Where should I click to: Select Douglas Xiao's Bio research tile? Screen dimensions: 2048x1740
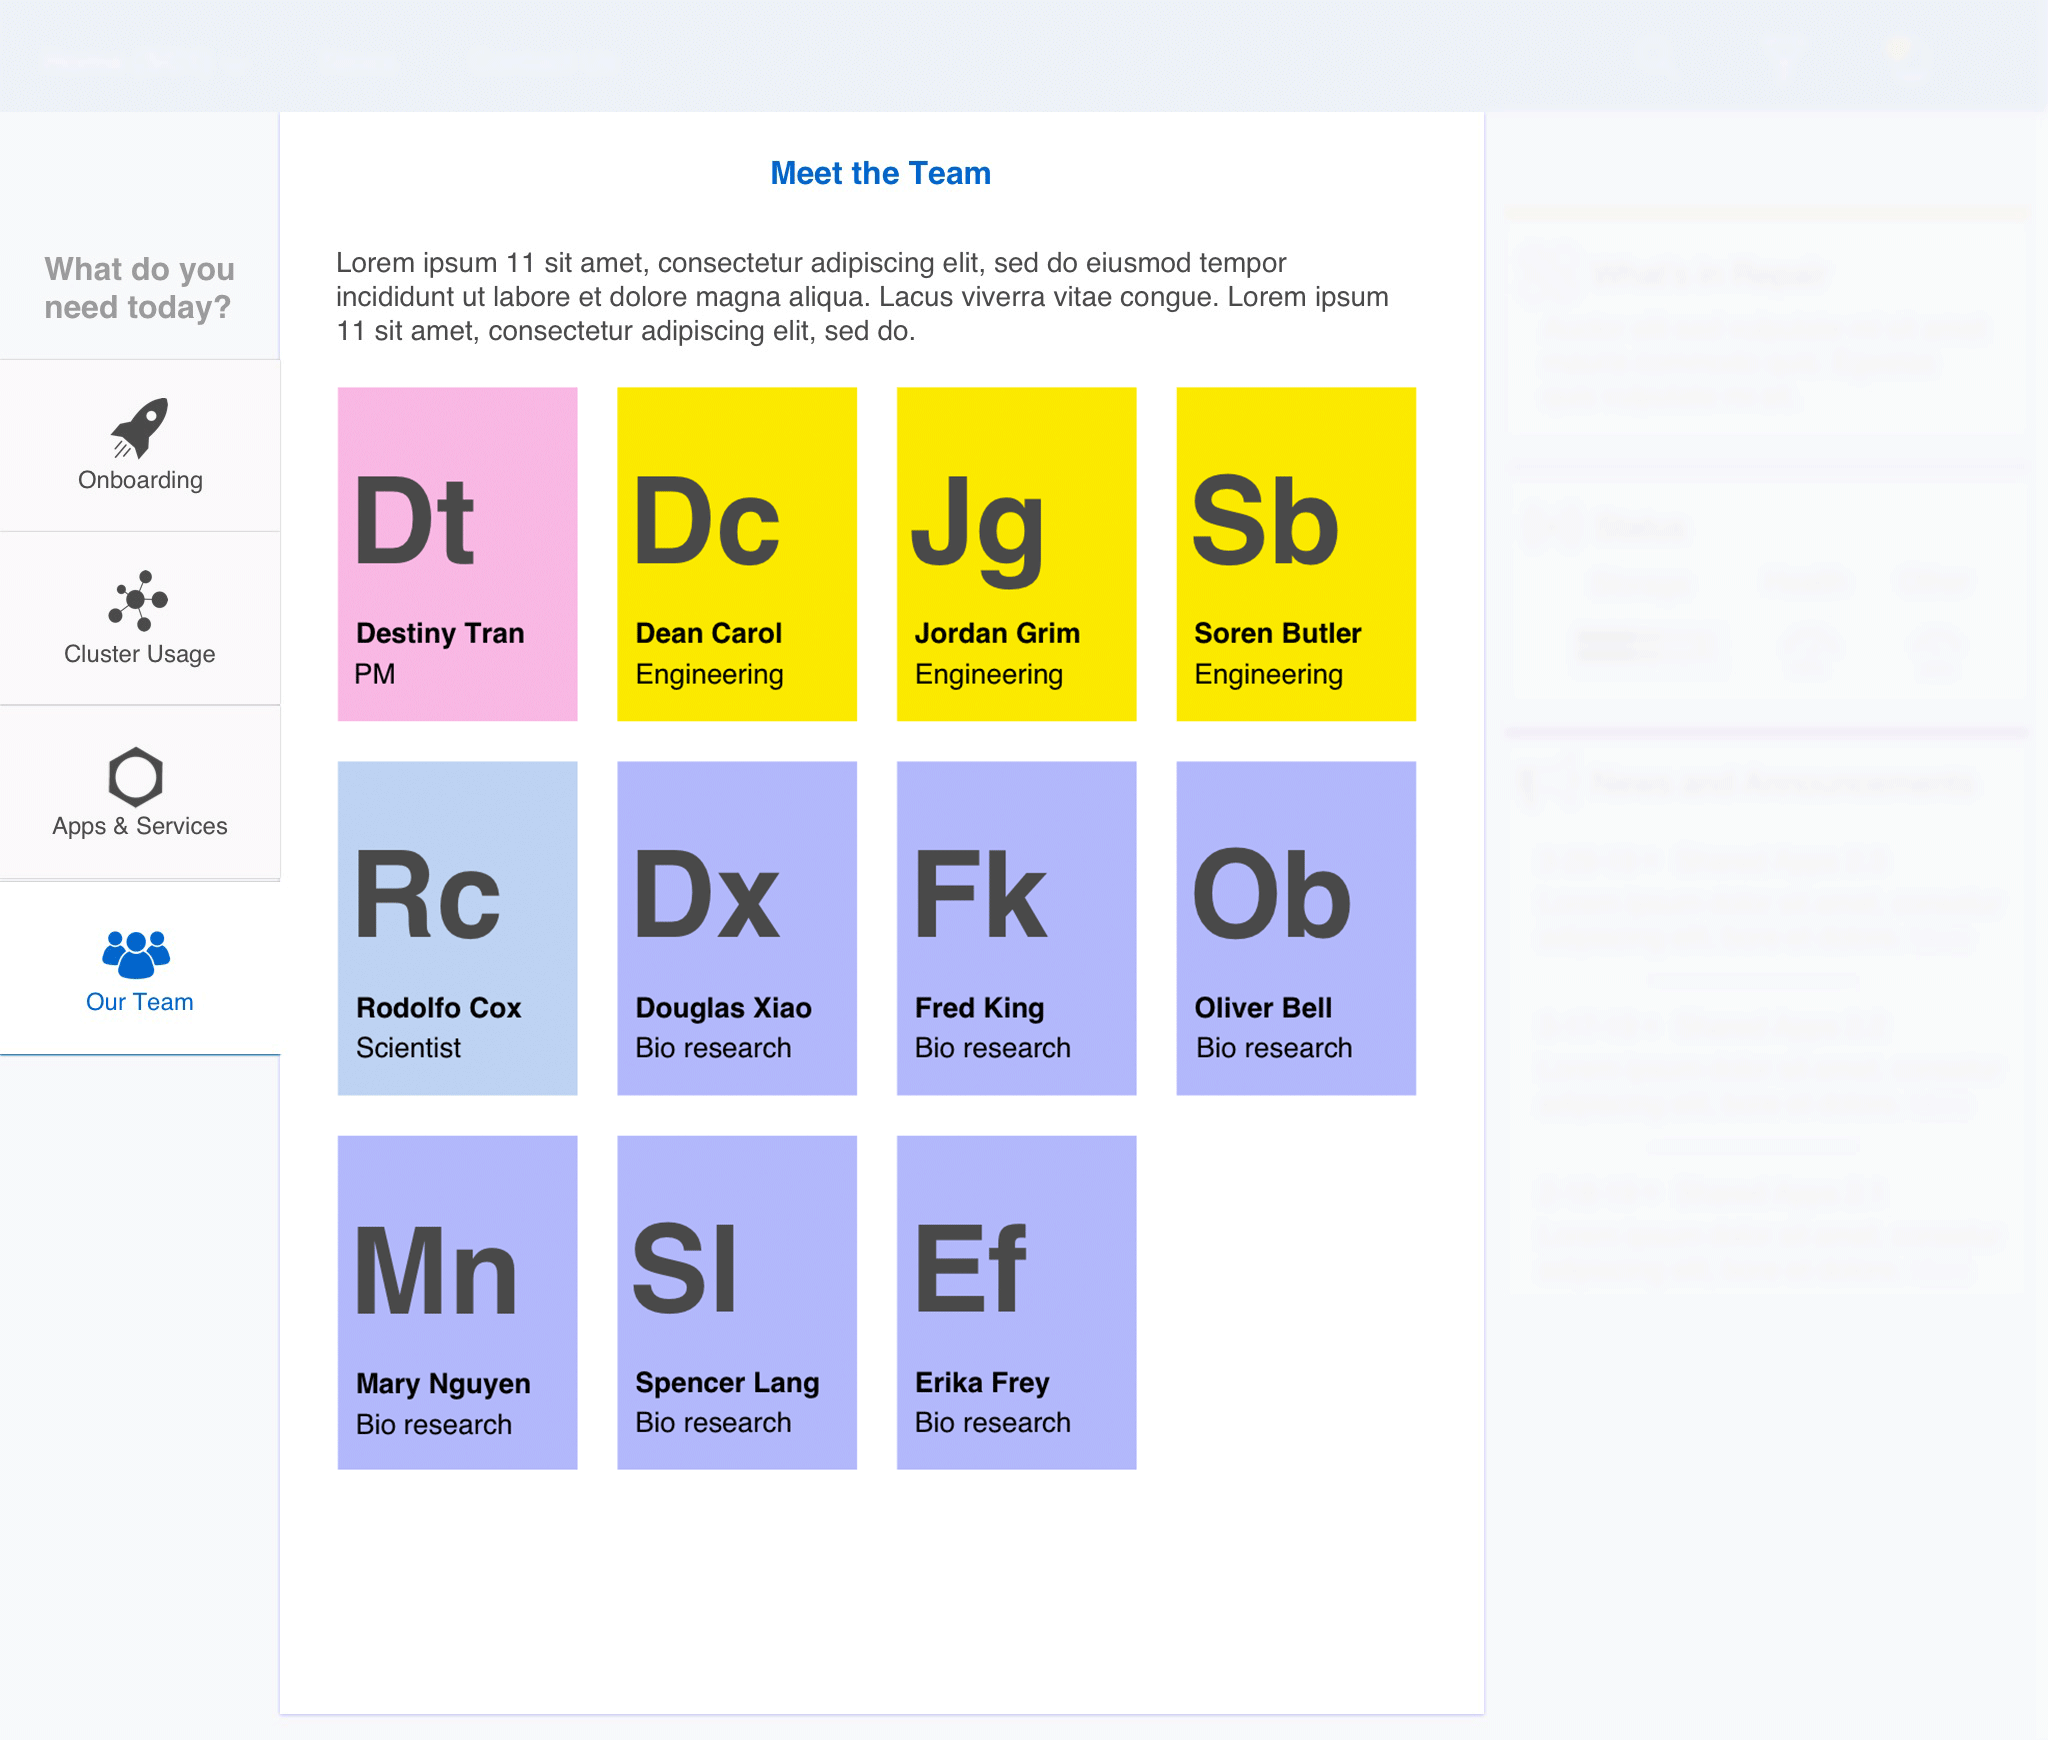(737, 928)
